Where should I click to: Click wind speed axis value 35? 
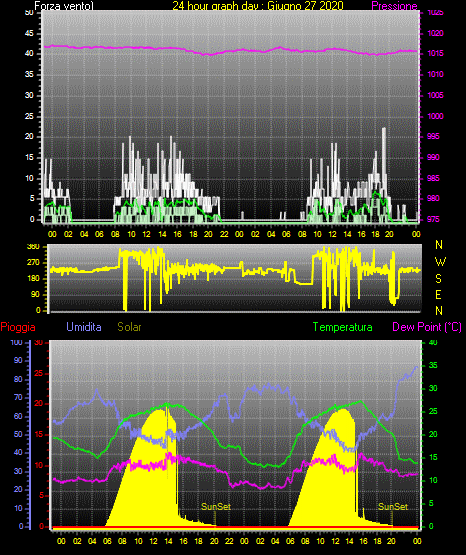click(x=29, y=74)
